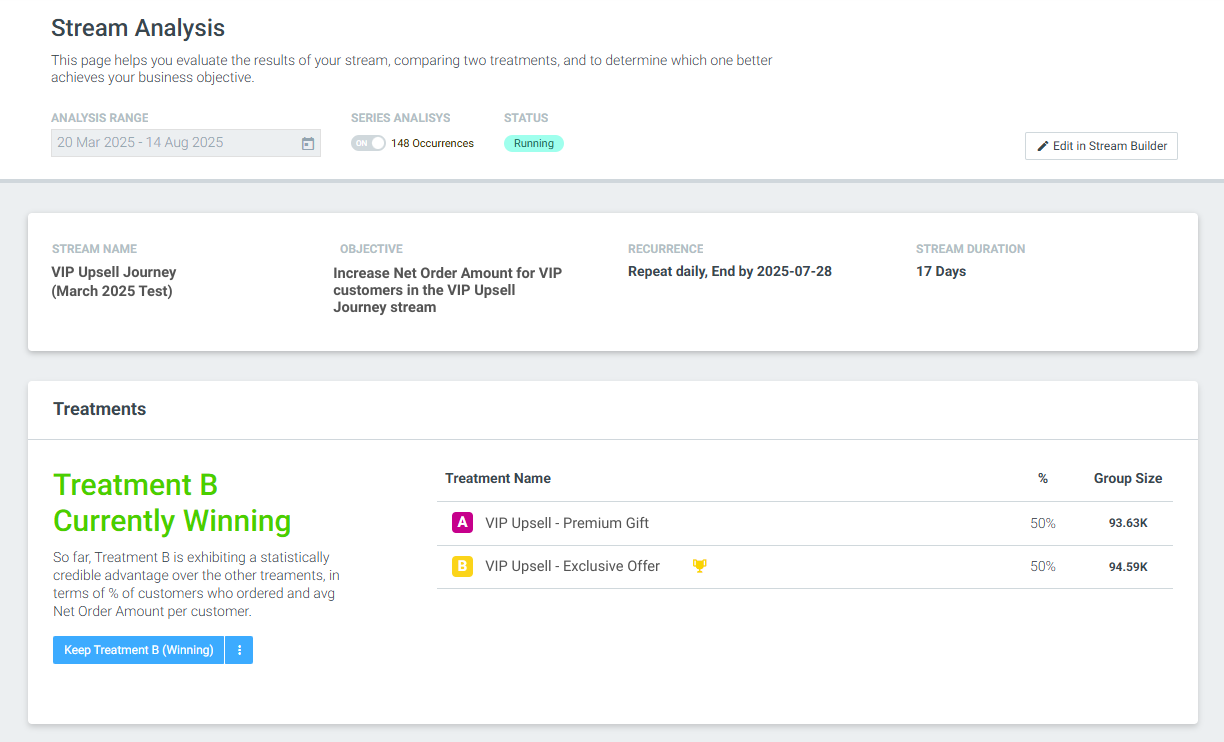
Task: Click the Keep Treatment B (Winning) button
Action: pyautogui.click(x=139, y=650)
